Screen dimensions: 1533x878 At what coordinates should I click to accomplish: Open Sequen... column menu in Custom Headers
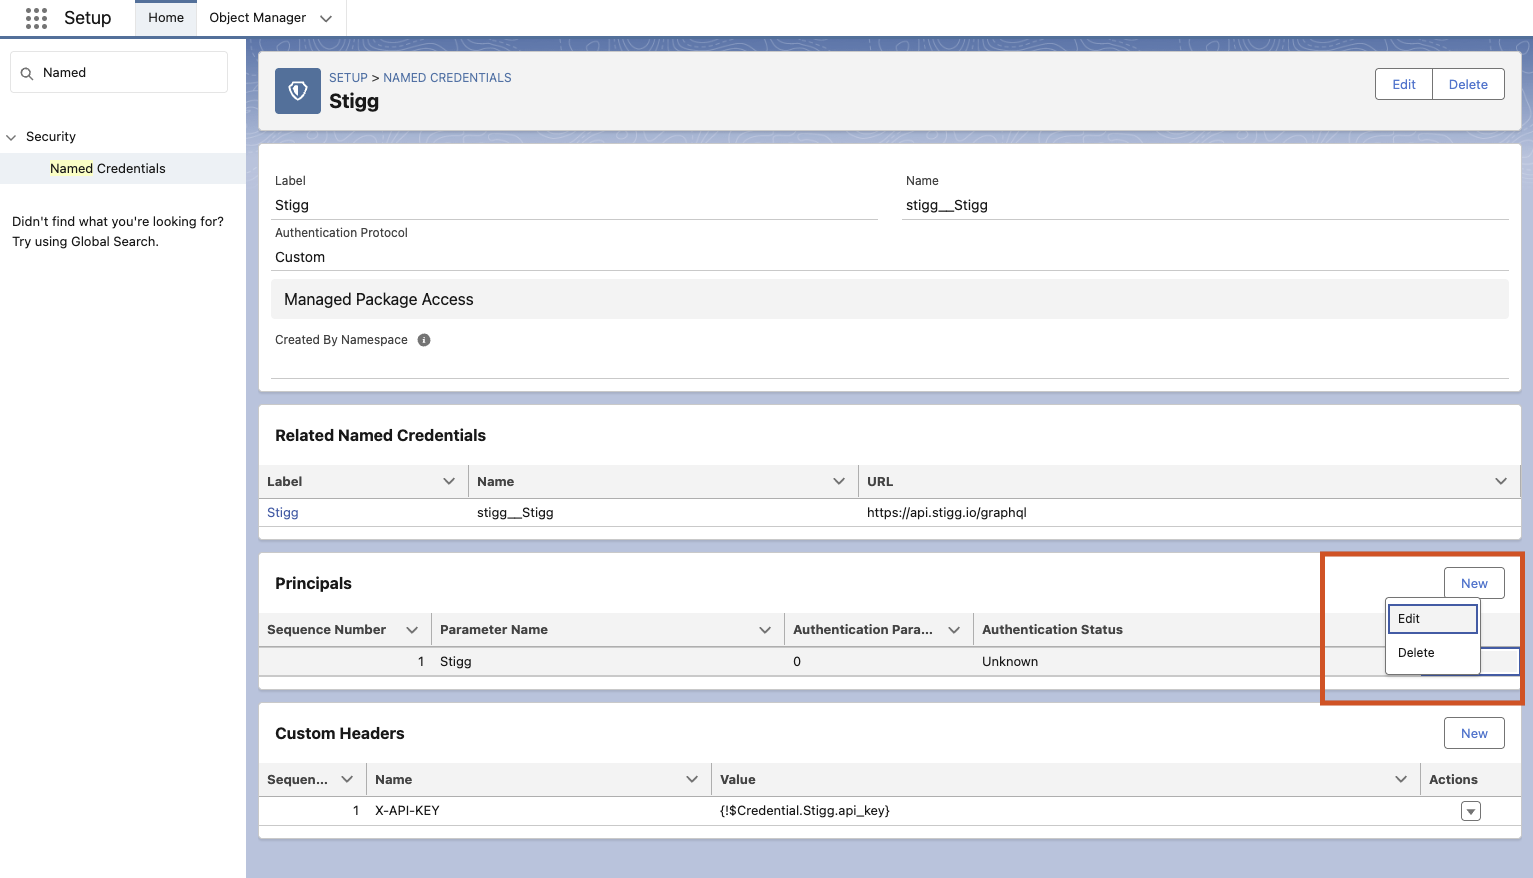coord(347,780)
